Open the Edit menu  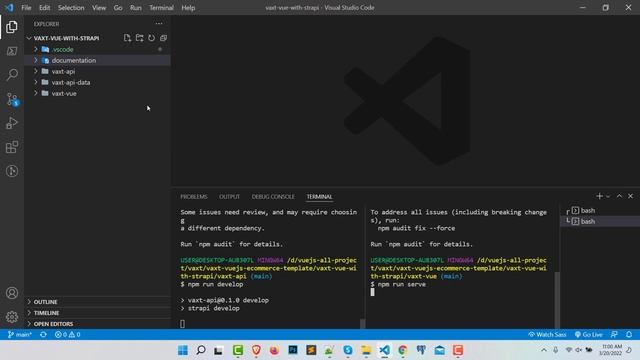pyautogui.click(x=44, y=8)
